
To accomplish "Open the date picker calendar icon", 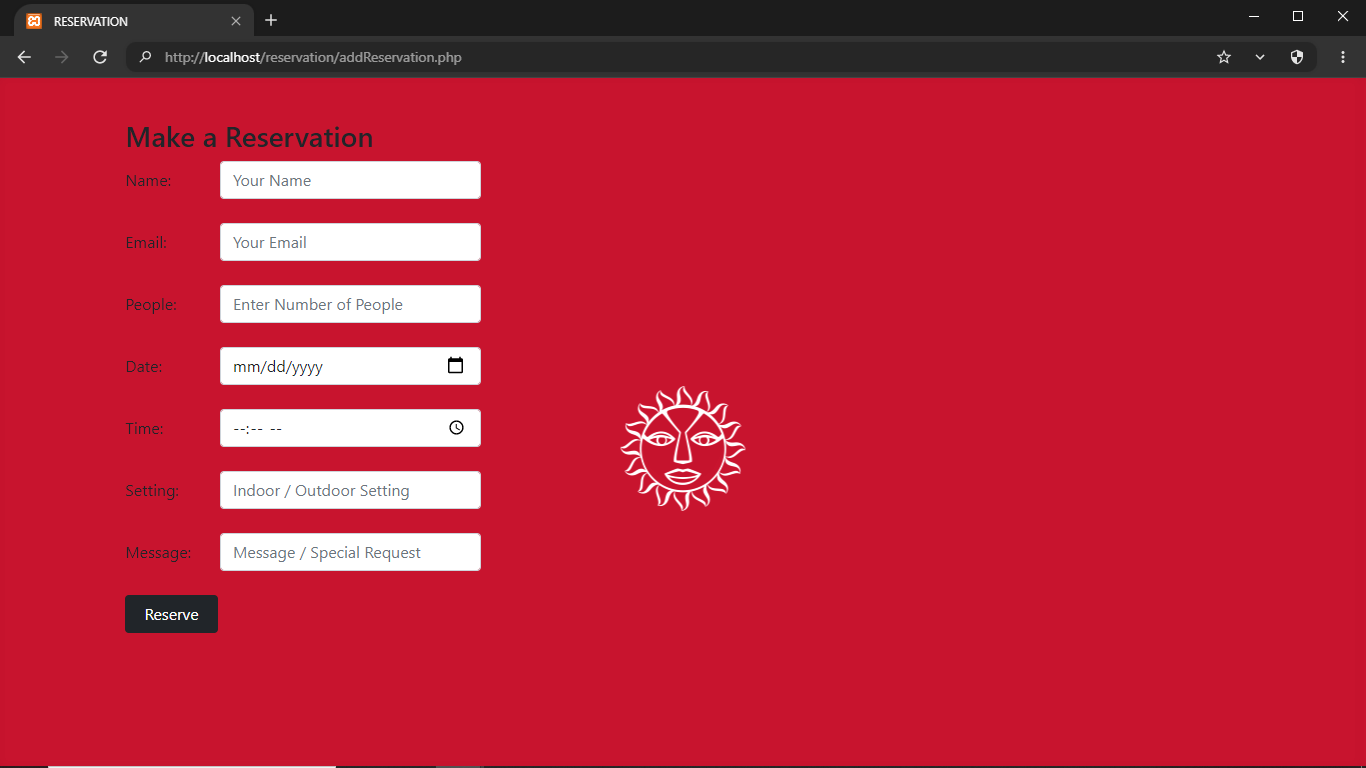I will 455,366.
